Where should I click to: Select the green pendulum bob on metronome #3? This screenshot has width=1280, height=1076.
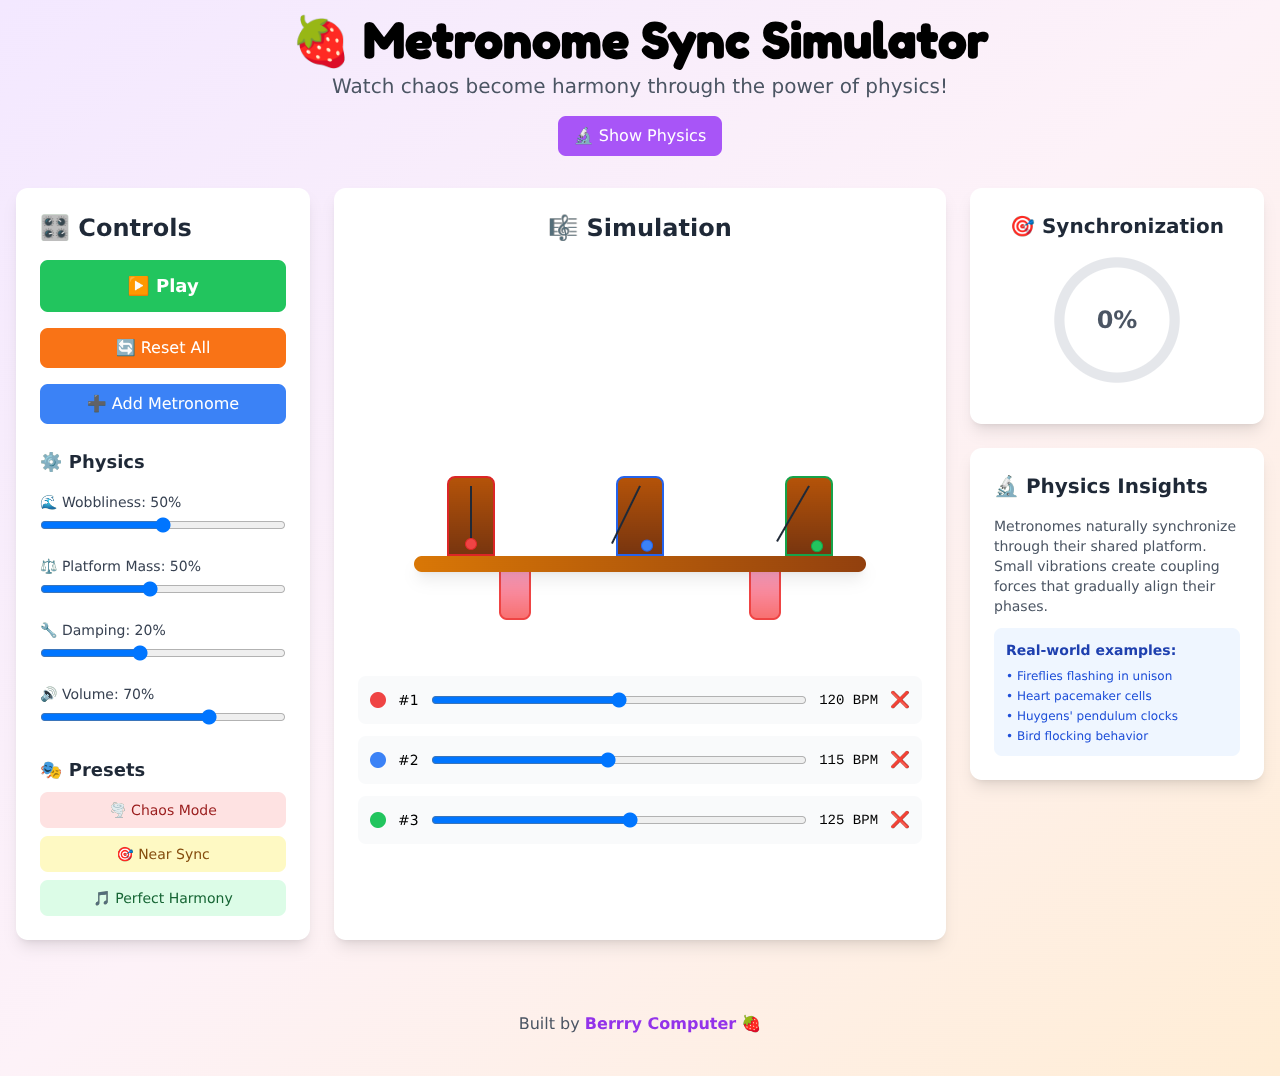[x=817, y=545]
